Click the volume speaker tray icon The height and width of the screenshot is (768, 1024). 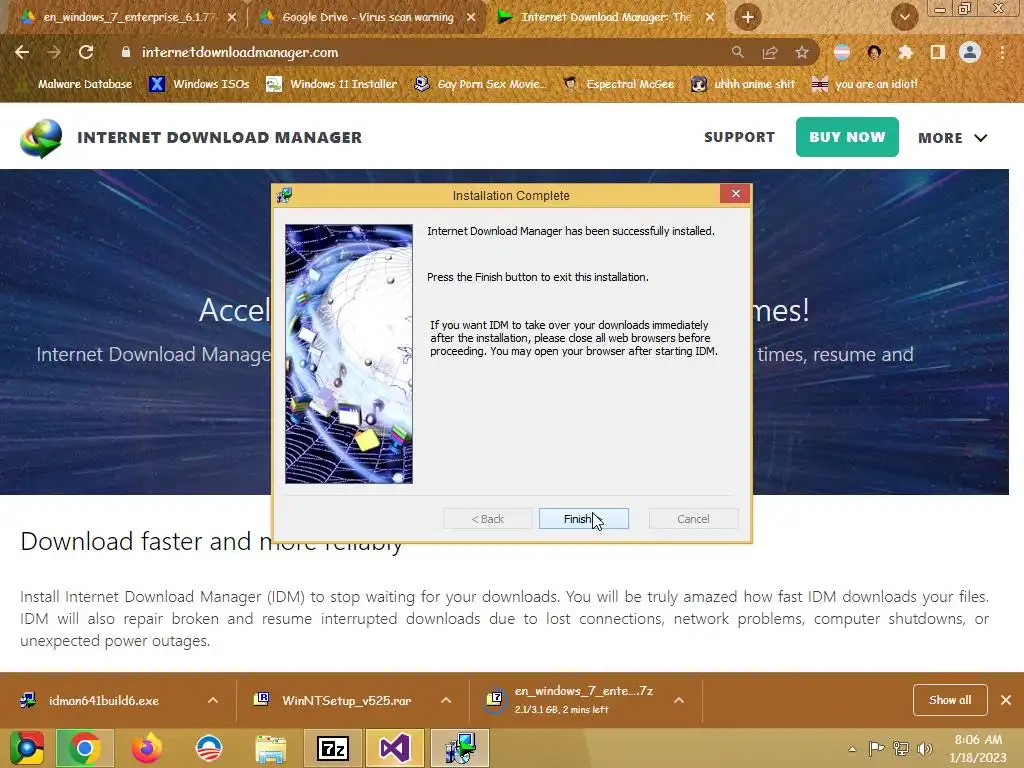point(924,748)
